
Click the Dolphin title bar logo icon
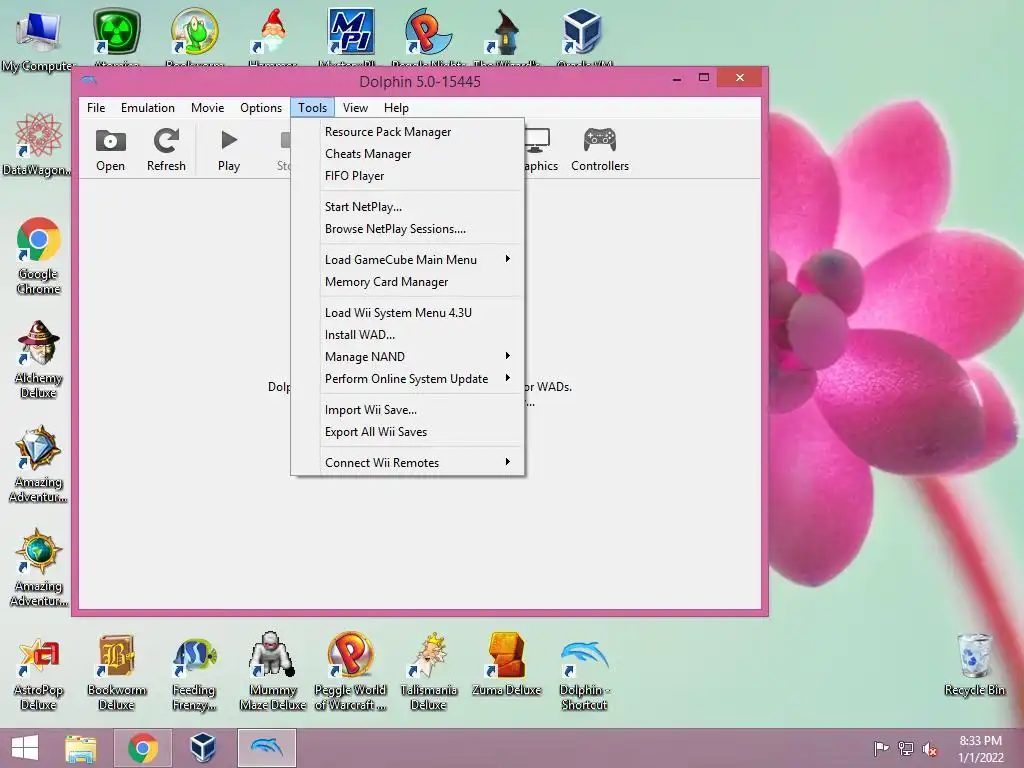(89, 80)
